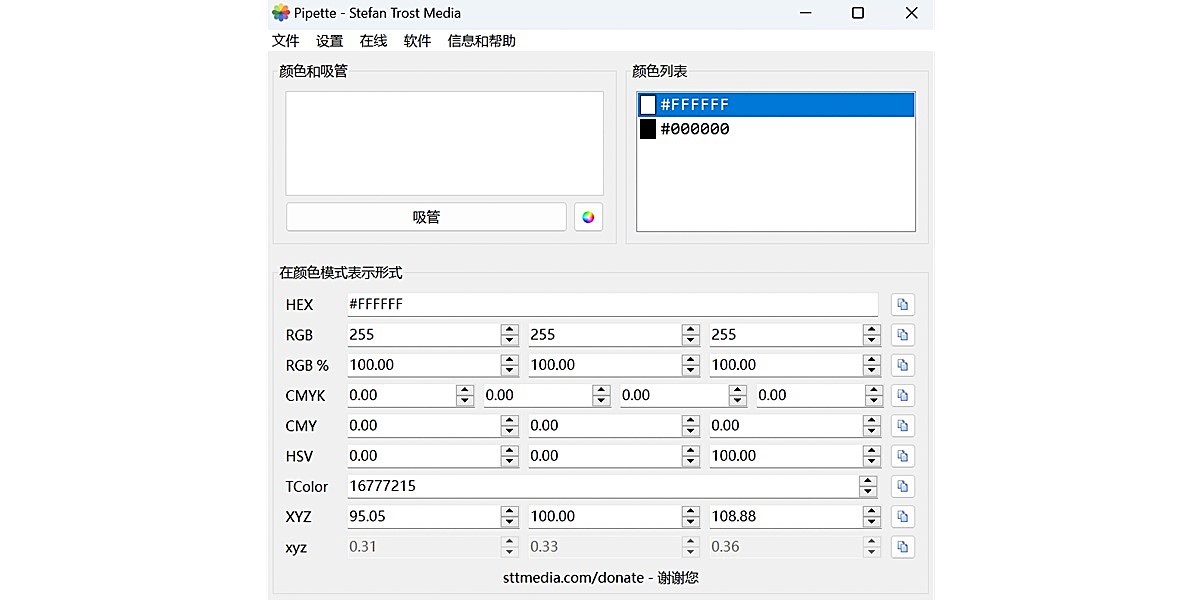Image resolution: width=1200 pixels, height=600 pixels.
Task: Copy the RGB % values
Action: pos(903,365)
